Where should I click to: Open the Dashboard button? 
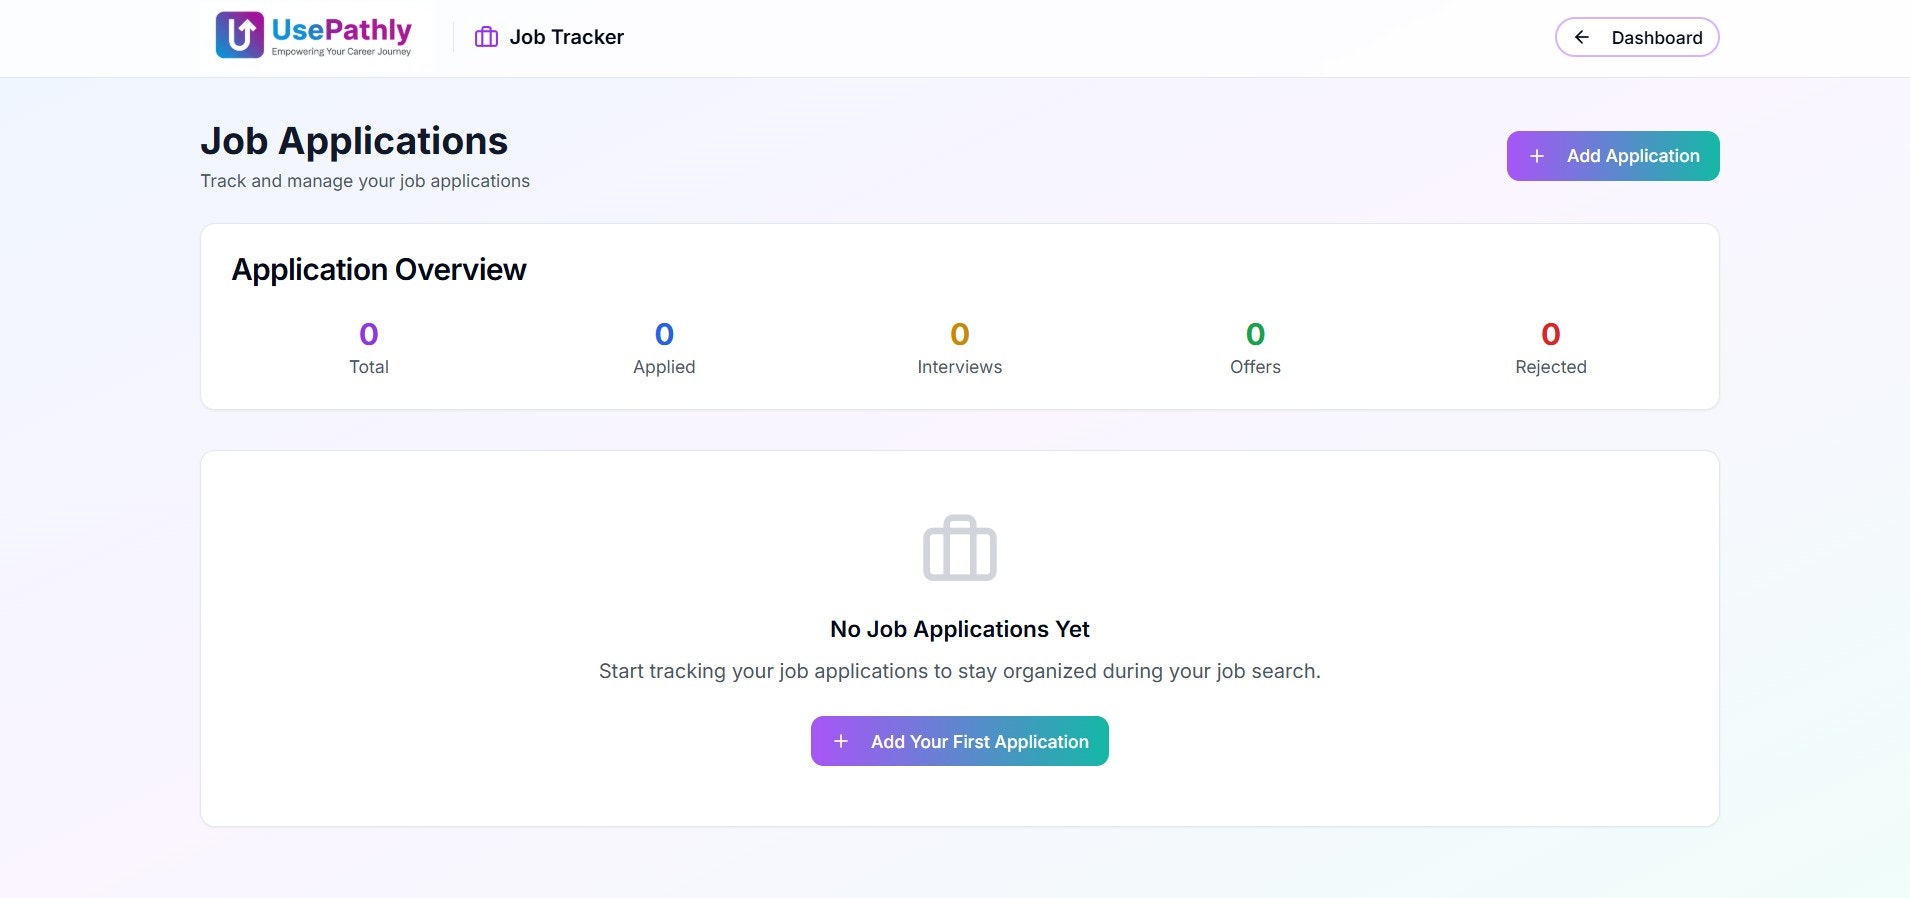[1637, 37]
